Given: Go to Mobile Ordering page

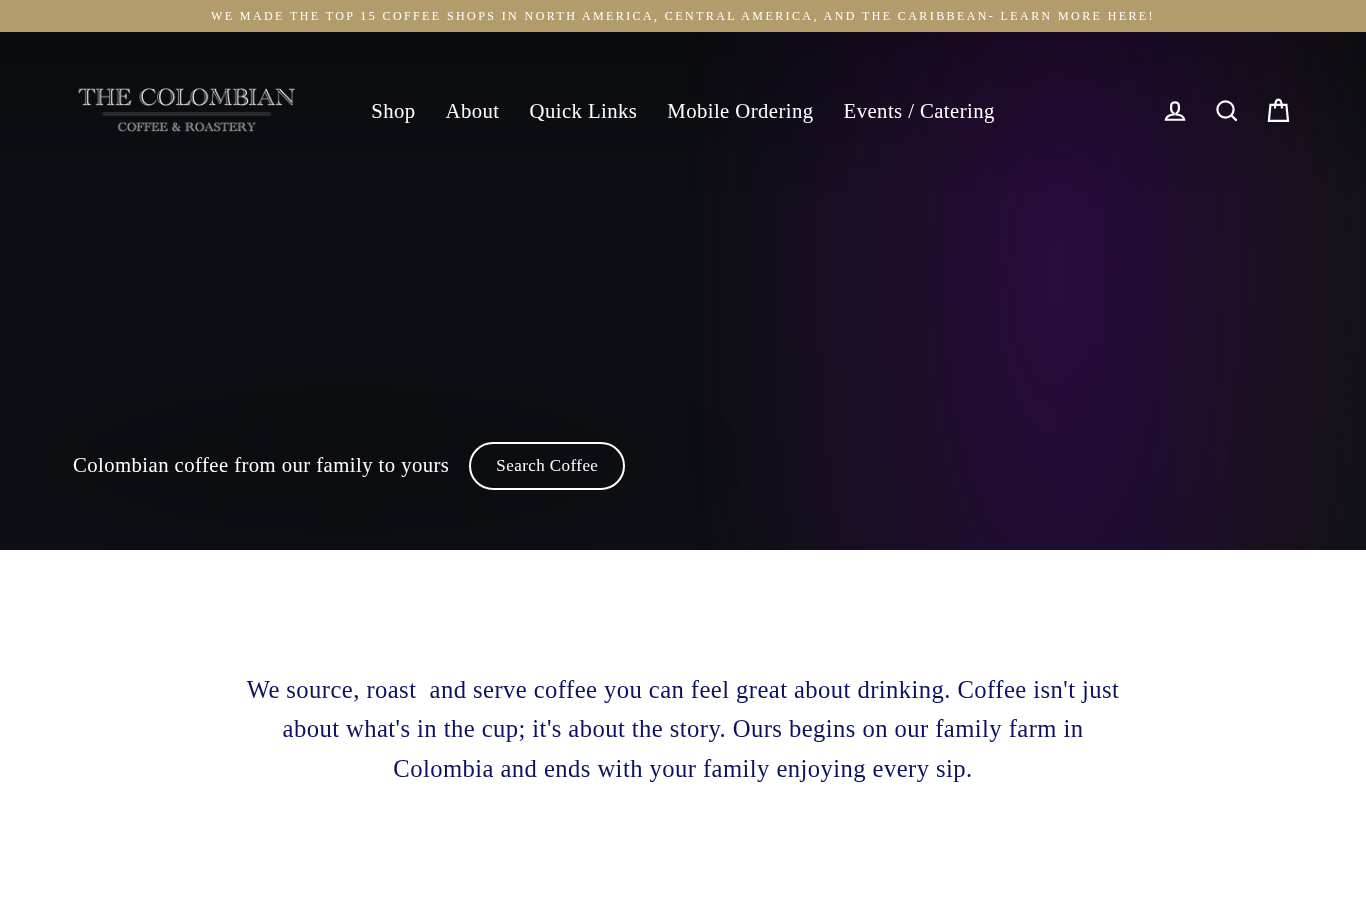Looking at the screenshot, I should [740, 111].
